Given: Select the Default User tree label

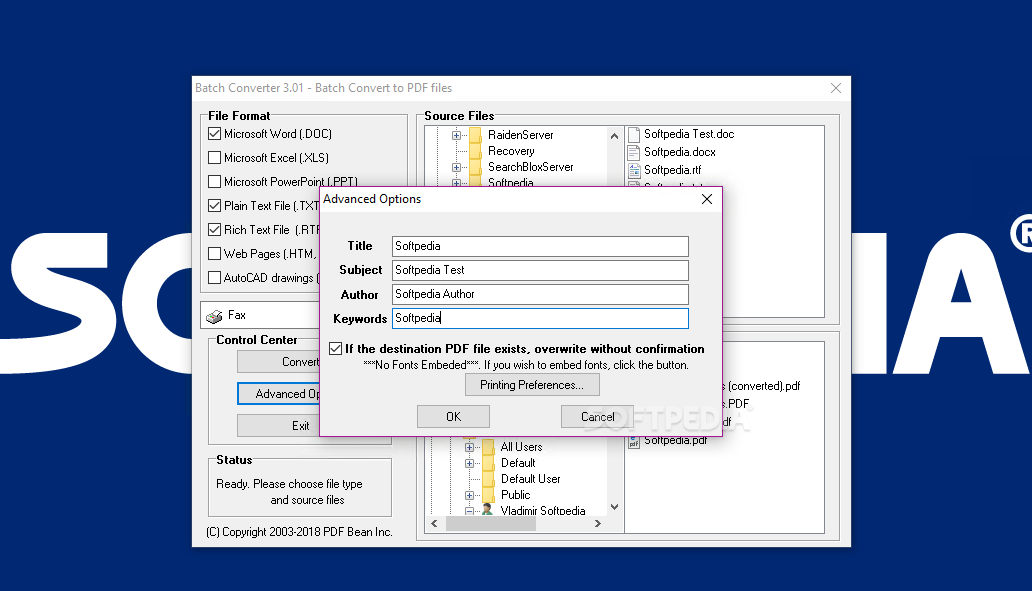Looking at the screenshot, I should 530,479.
